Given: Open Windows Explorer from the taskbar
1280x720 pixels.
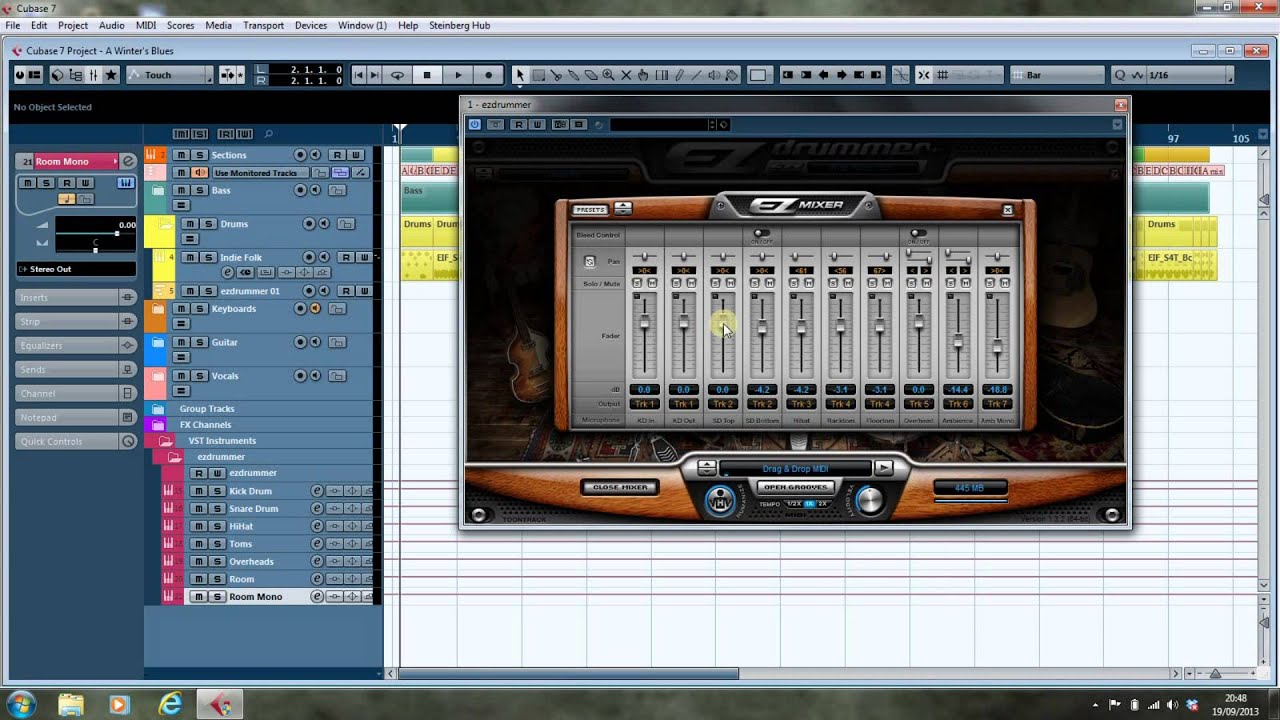Looking at the screenshot, I should 71,704.
